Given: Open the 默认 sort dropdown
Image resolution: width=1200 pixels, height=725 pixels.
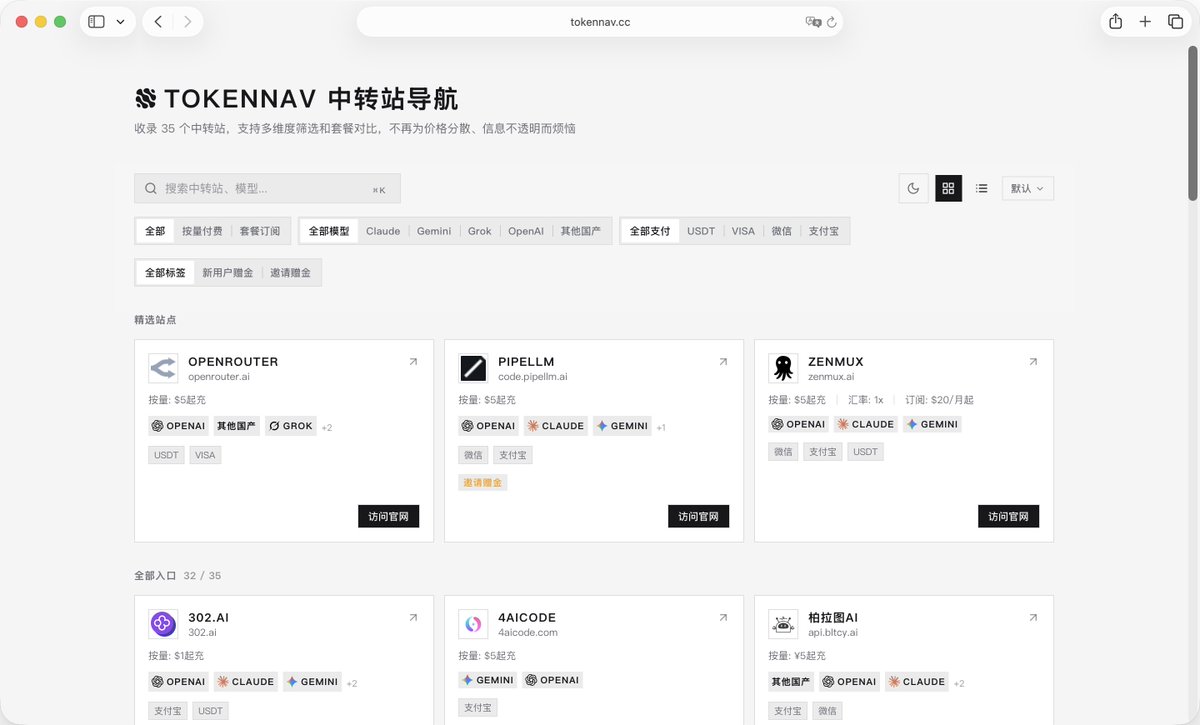Looking at the screenshot, I should click(1028, 188).
